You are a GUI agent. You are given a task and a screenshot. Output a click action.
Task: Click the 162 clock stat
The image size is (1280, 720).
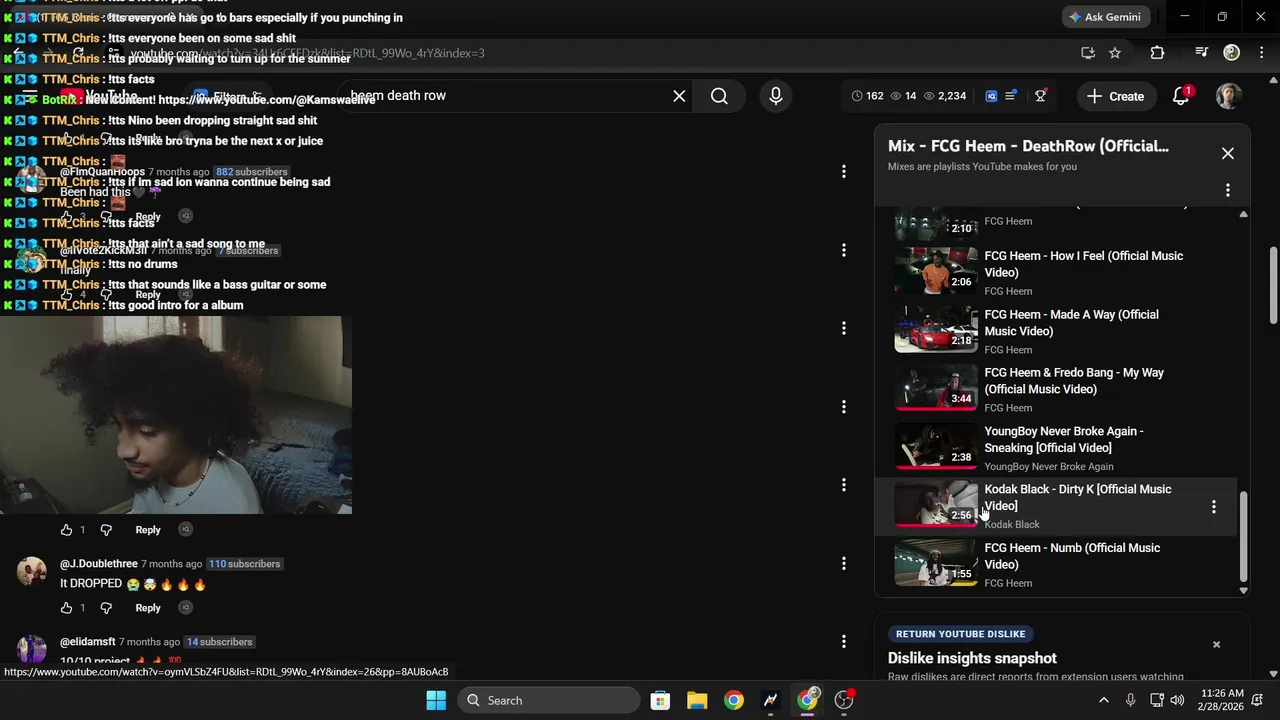pyautogui.click(x=867, y=96)
